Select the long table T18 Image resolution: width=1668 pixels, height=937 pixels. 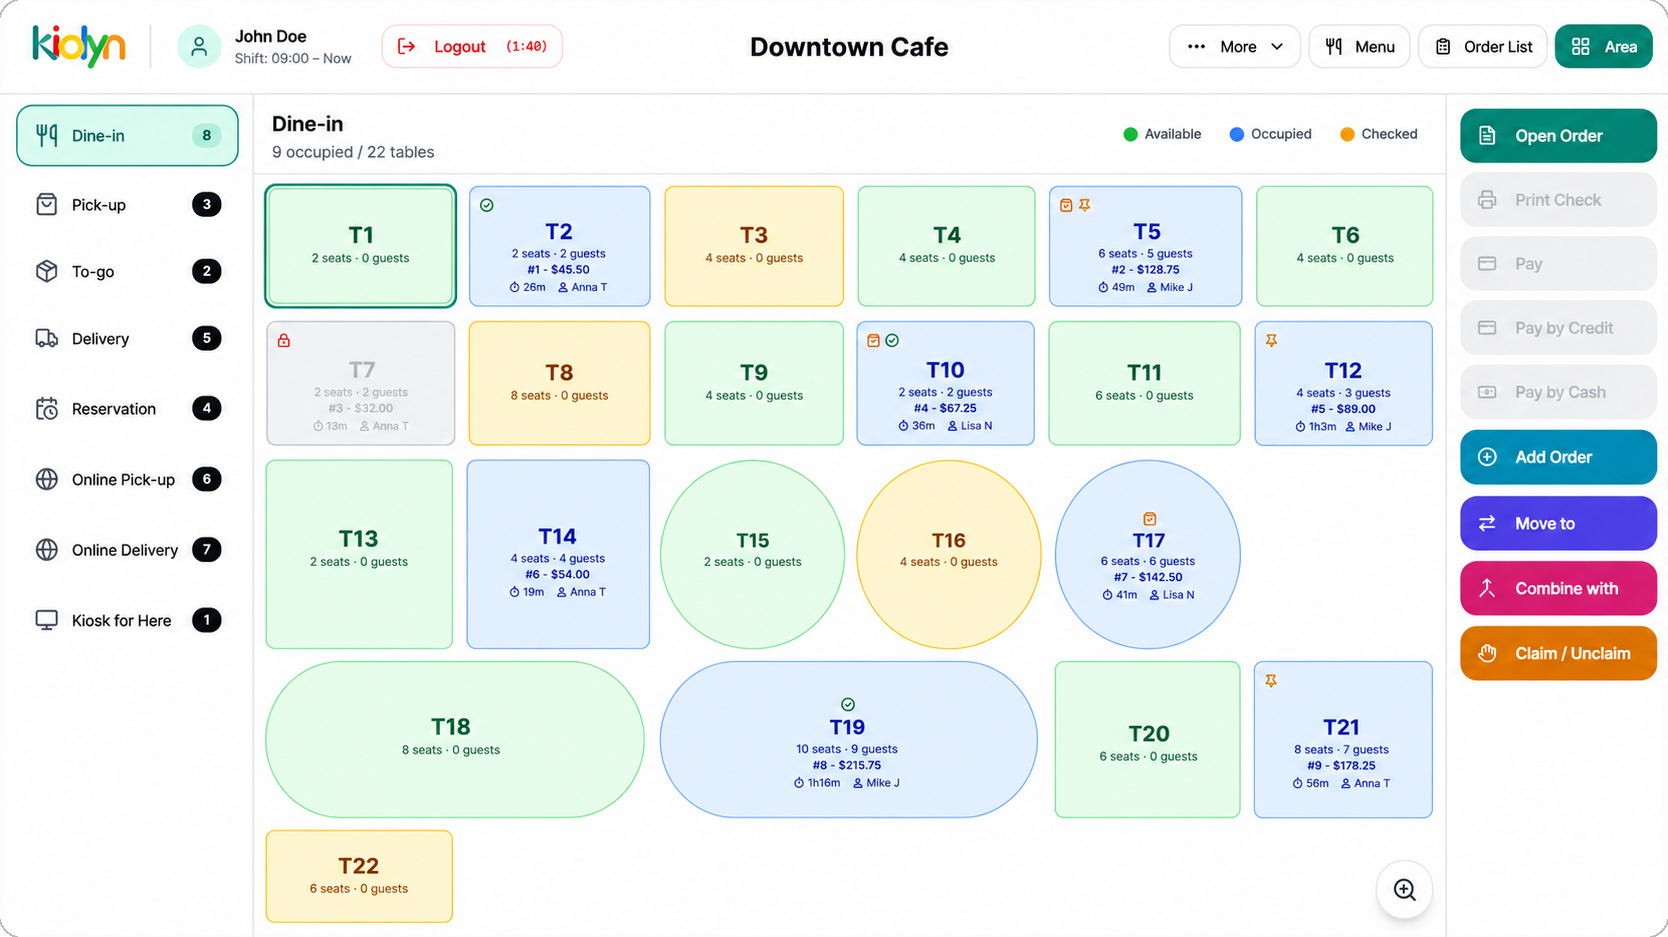click(455, 739)
